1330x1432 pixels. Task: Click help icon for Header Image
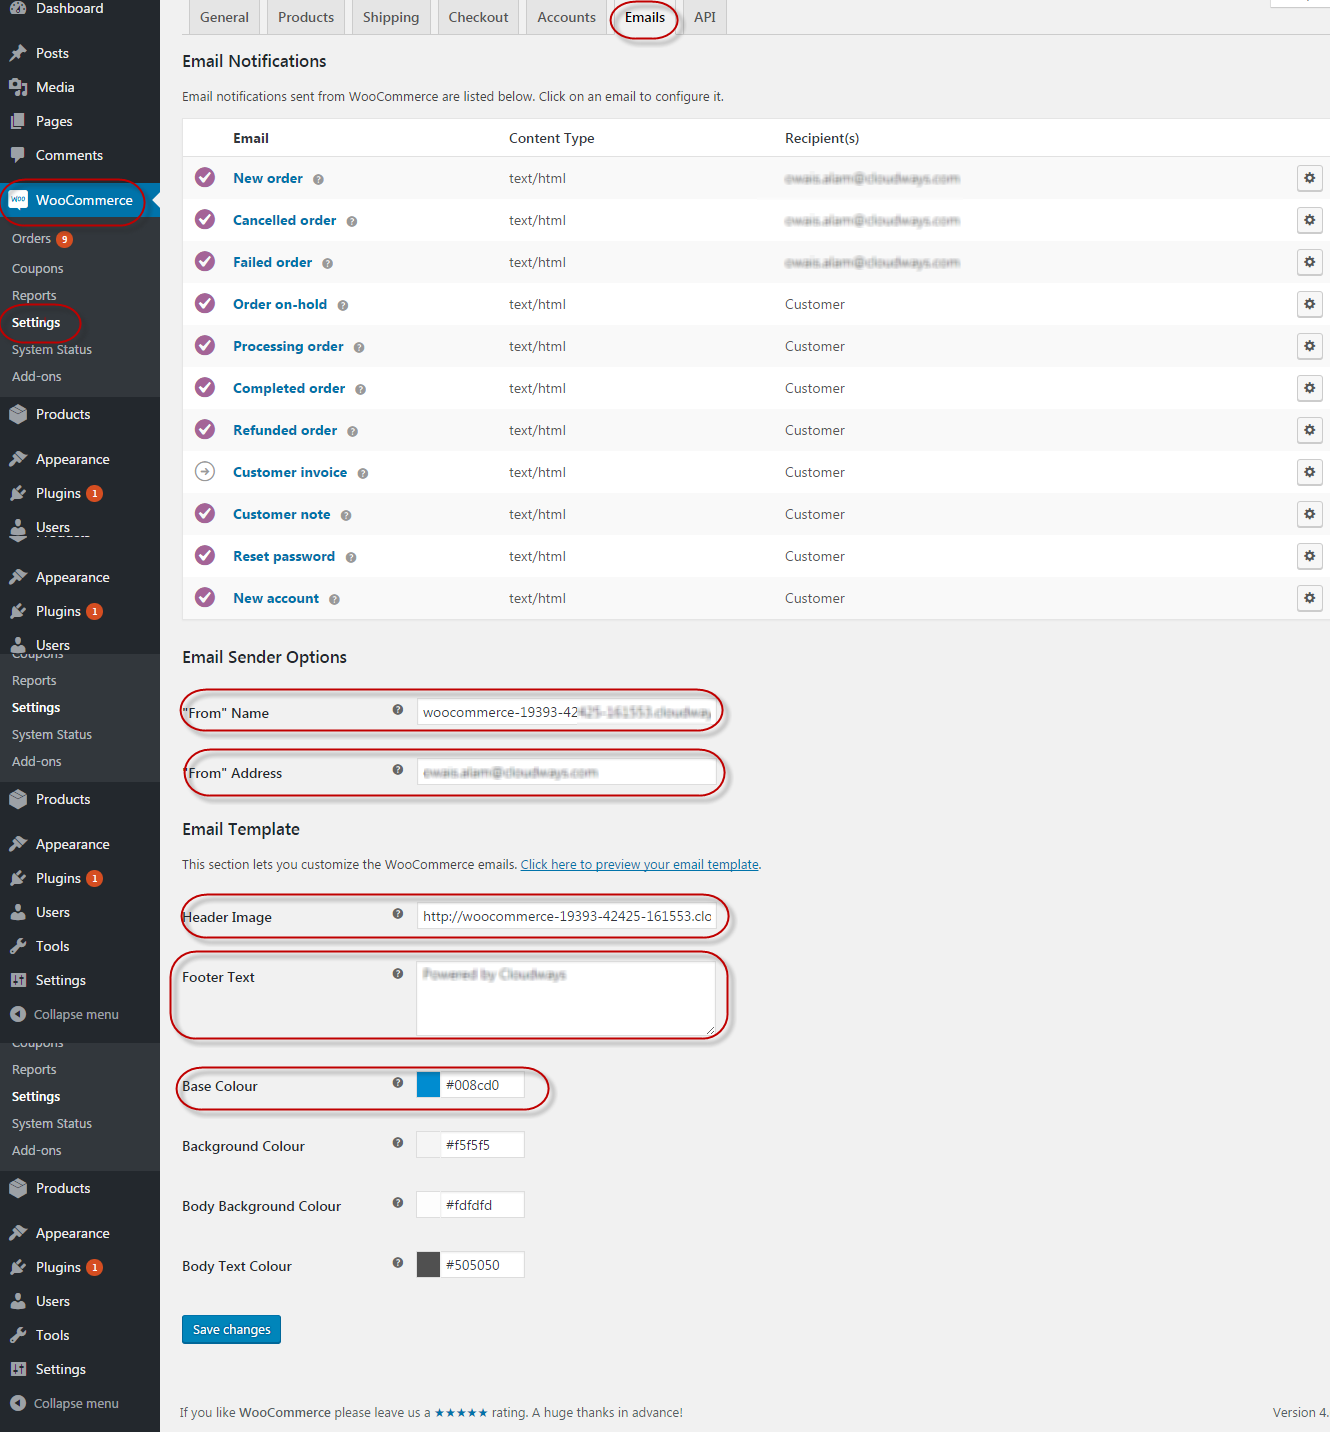[x=398, y=914]
